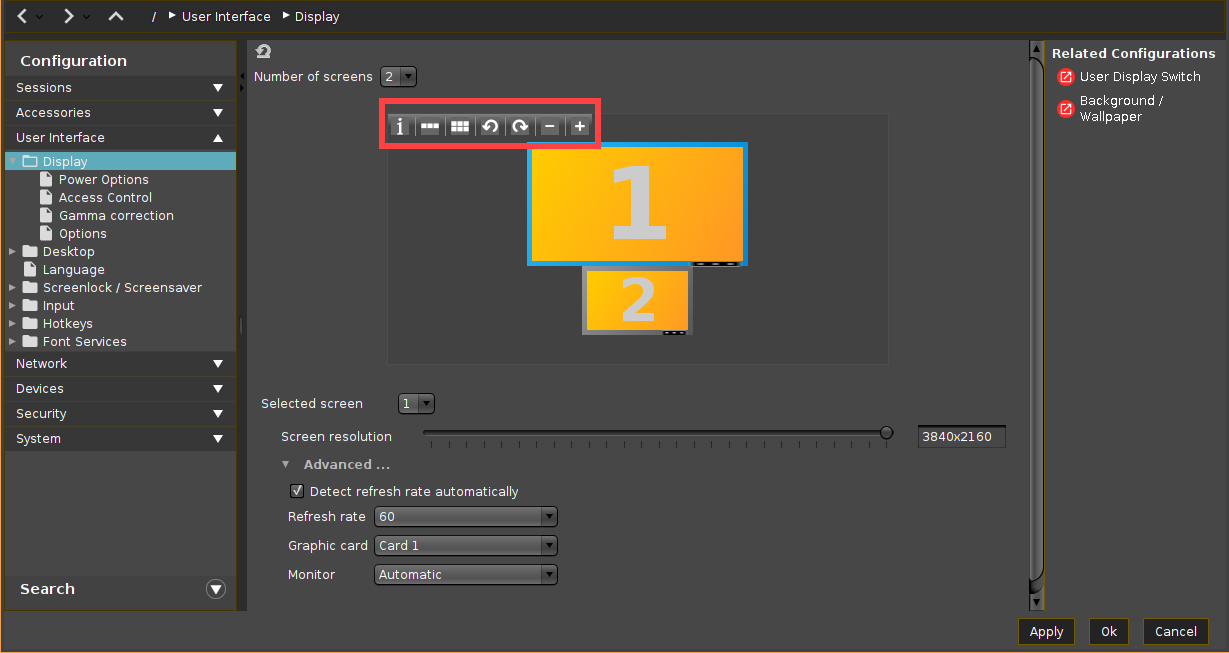
Task: Click the Apply button
Action: pos(1046,631)
